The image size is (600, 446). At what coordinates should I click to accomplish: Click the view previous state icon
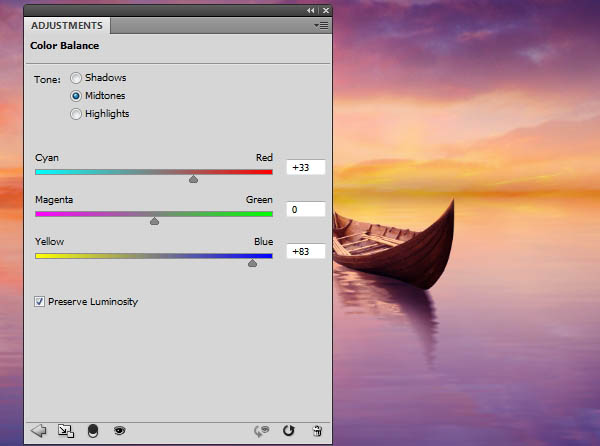[264, 431]
